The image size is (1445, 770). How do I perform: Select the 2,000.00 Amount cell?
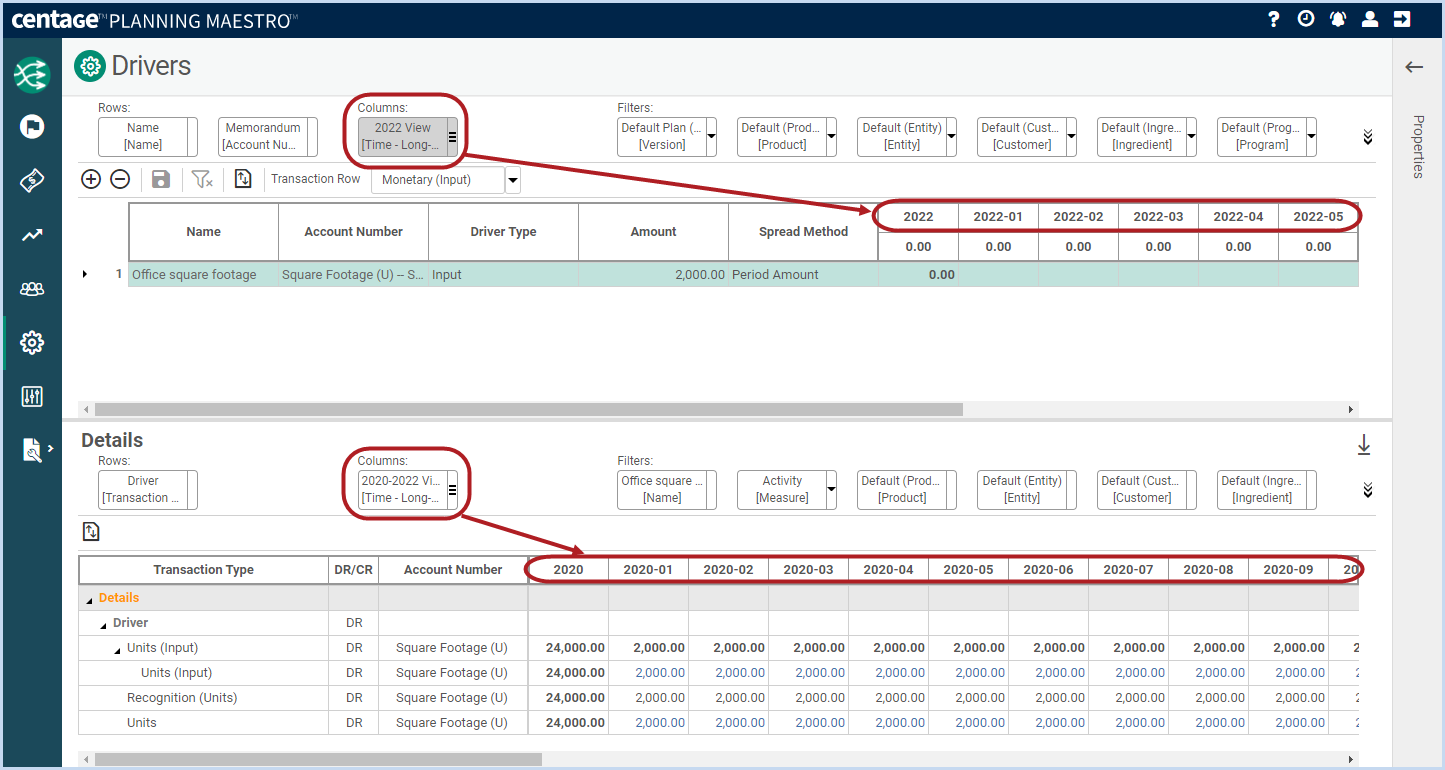pyautogui.click(x=653, y=274)
